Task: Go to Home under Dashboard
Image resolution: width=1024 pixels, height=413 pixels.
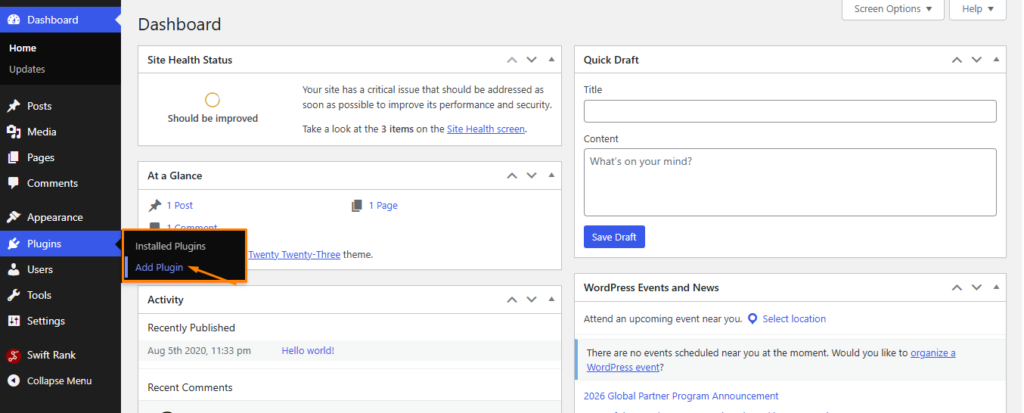Action: [23, 48]
